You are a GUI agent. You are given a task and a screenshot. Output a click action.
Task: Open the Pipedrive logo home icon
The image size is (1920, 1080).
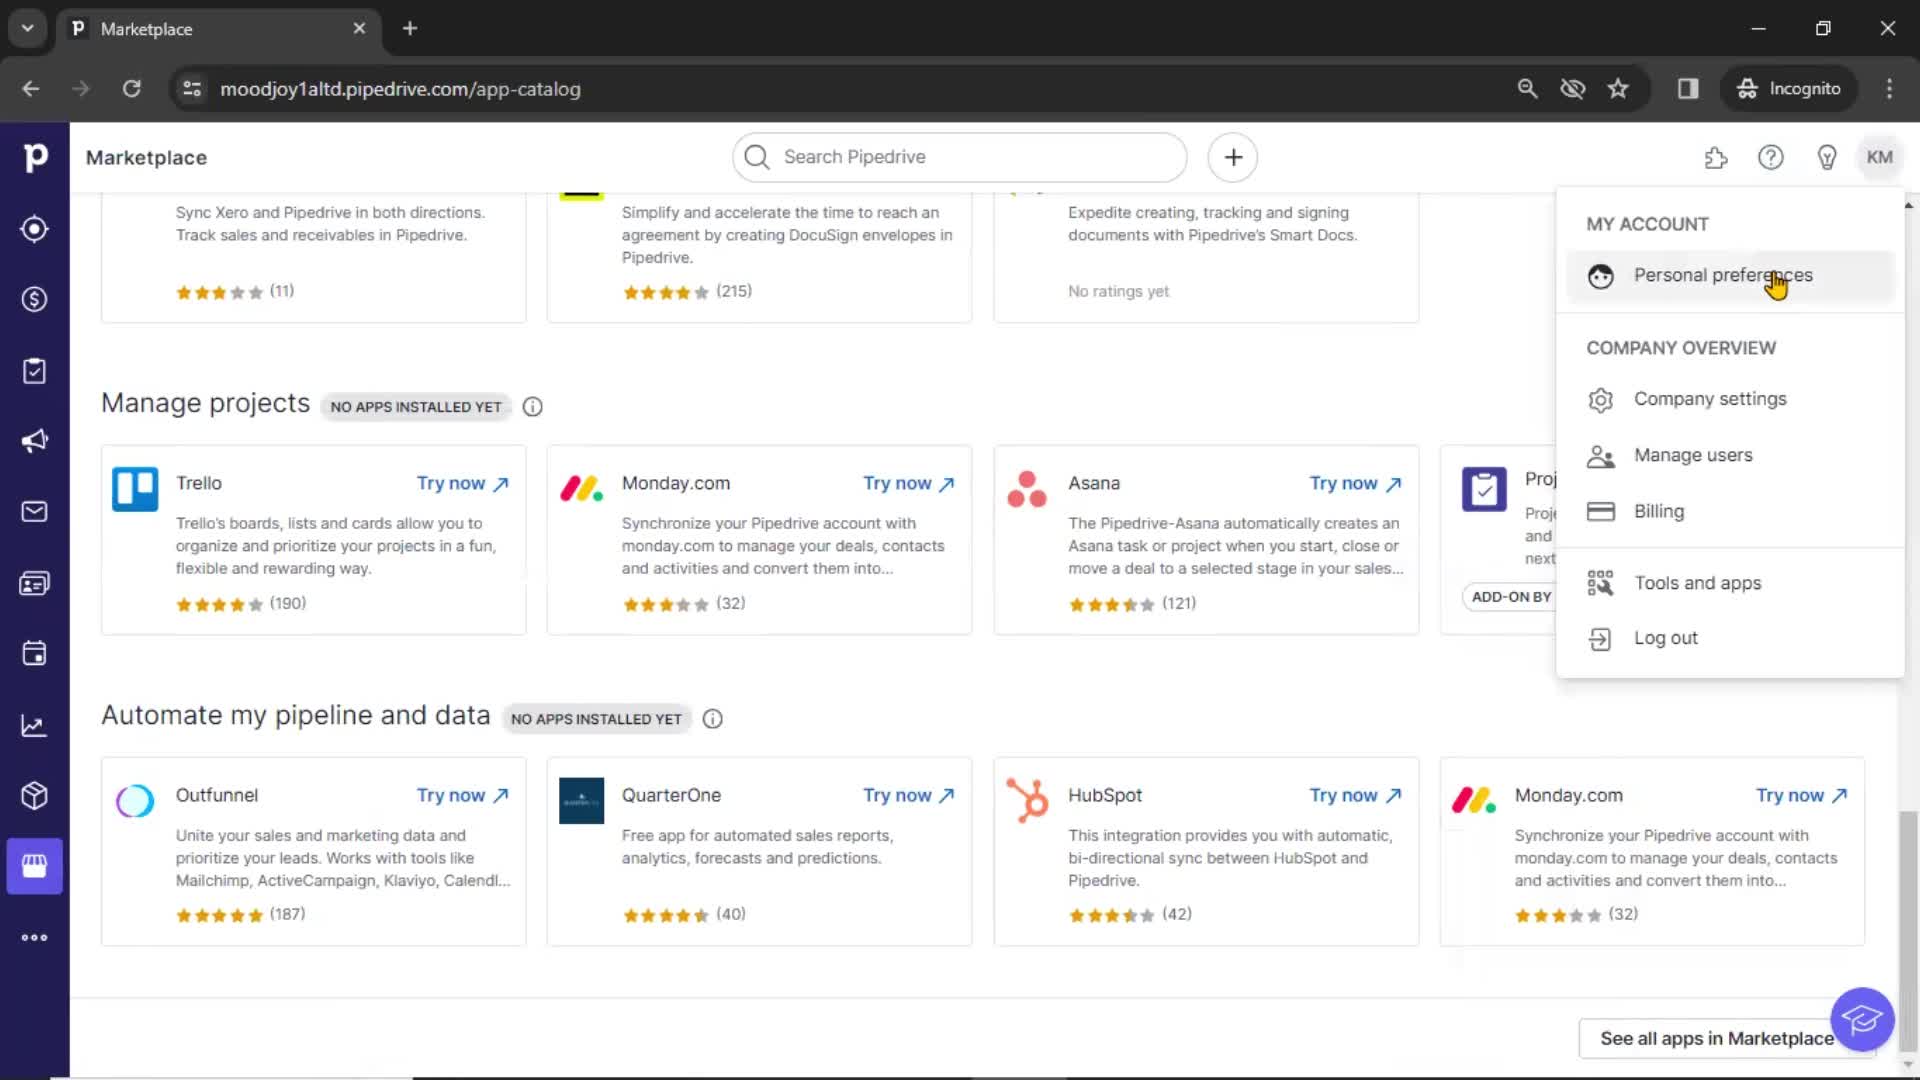[x=35, y=157]
